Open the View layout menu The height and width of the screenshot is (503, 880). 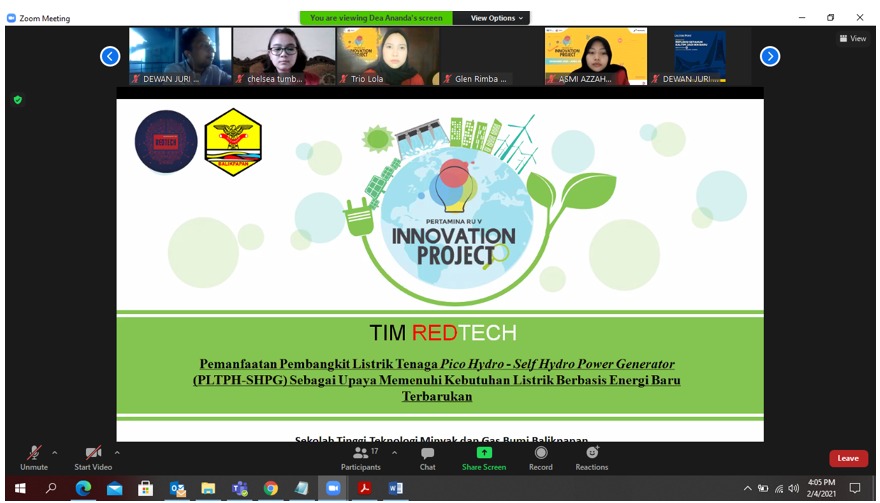coord(852,39)
